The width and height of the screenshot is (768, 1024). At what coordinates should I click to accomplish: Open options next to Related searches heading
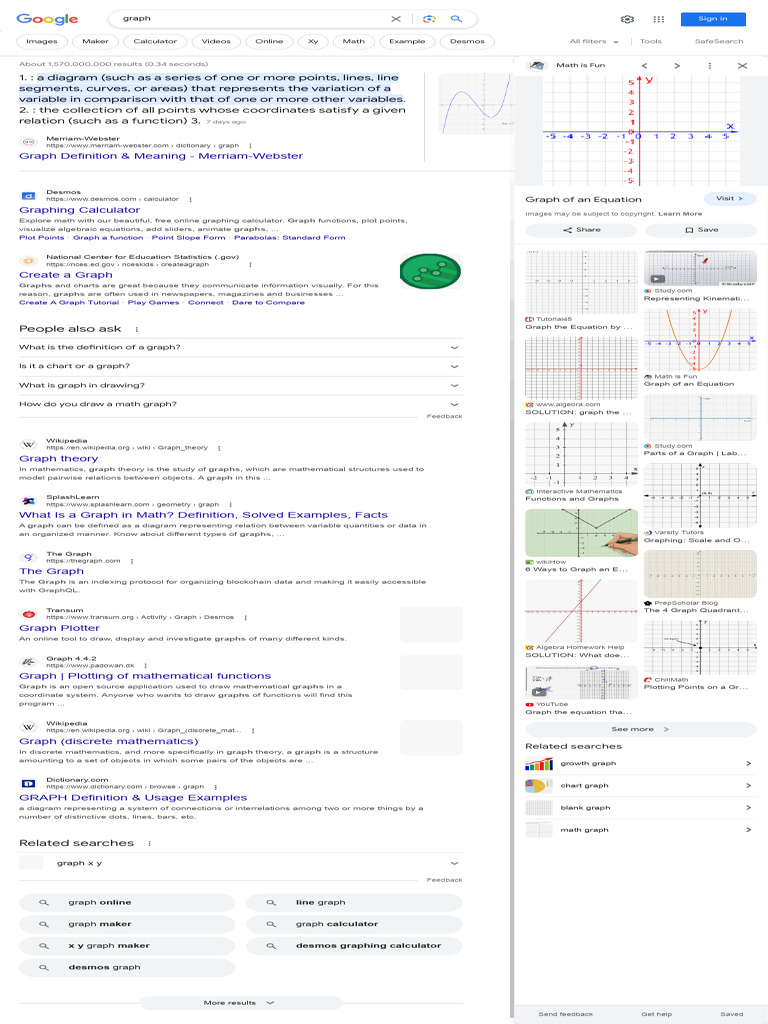pos(150,843)
